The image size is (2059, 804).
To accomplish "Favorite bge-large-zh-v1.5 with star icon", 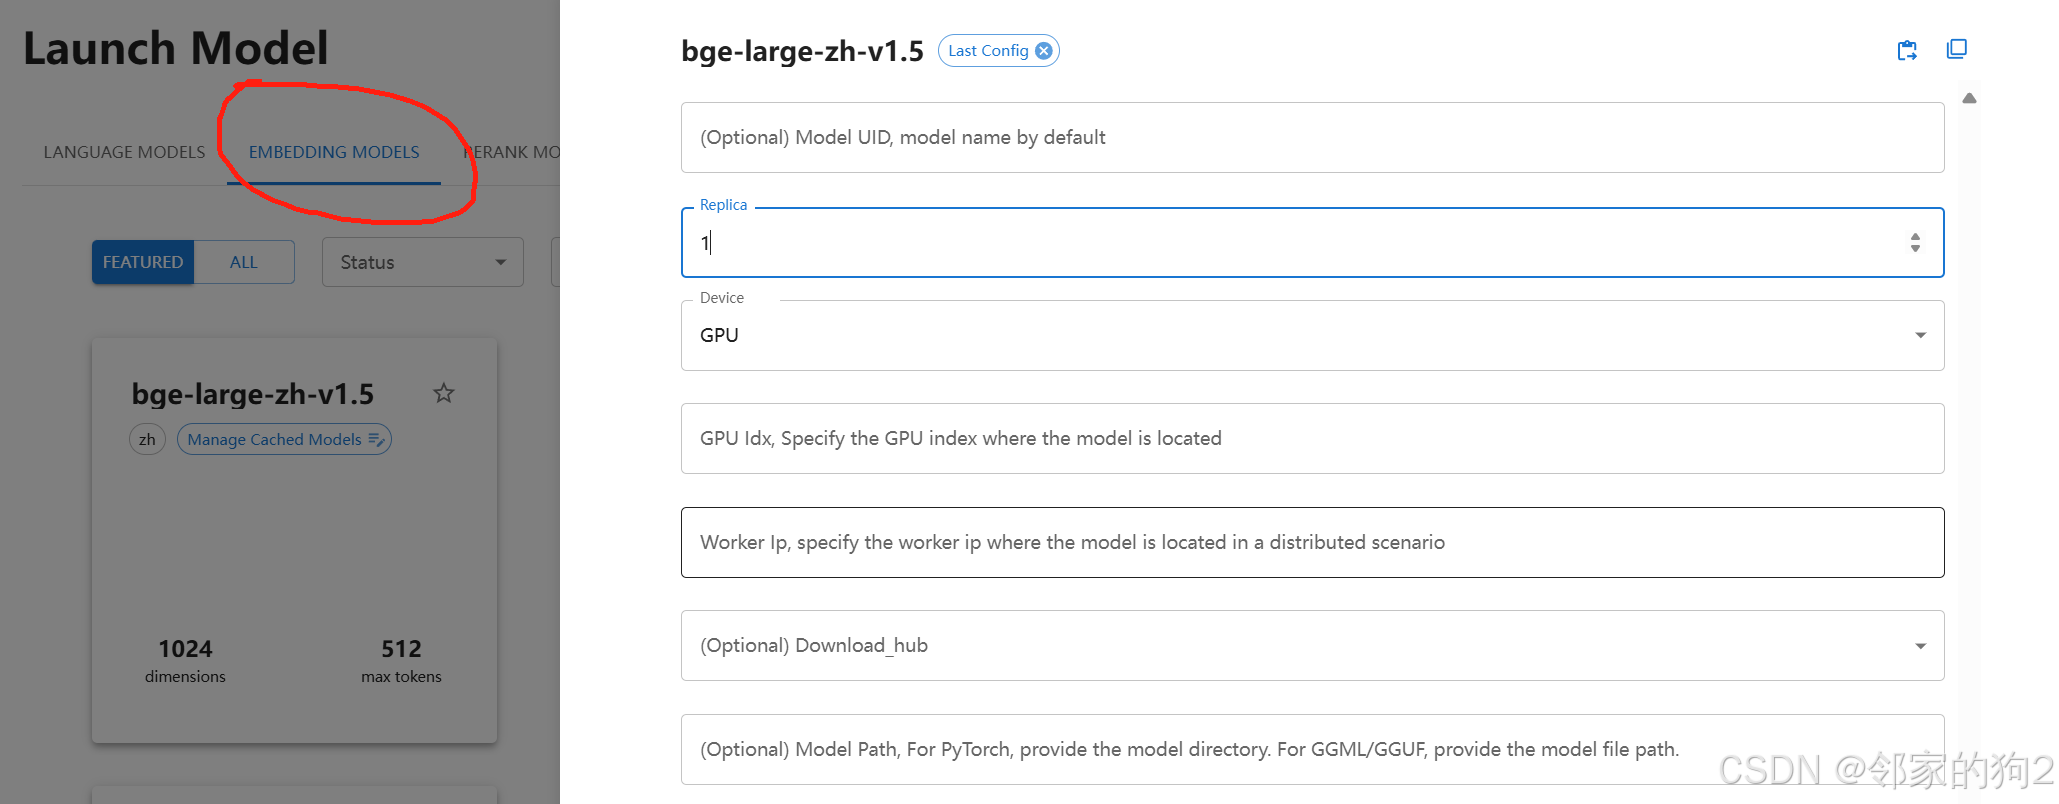I will click(x=444, y=393).
